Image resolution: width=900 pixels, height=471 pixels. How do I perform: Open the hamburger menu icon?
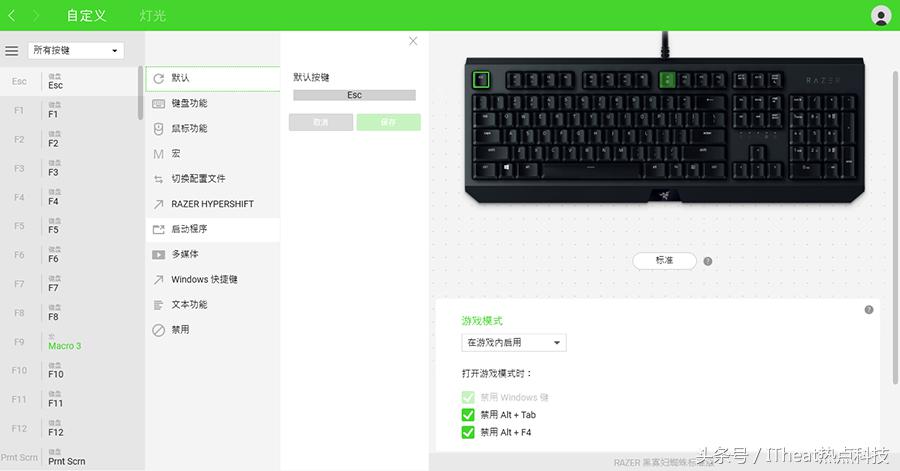coord(11,51)
